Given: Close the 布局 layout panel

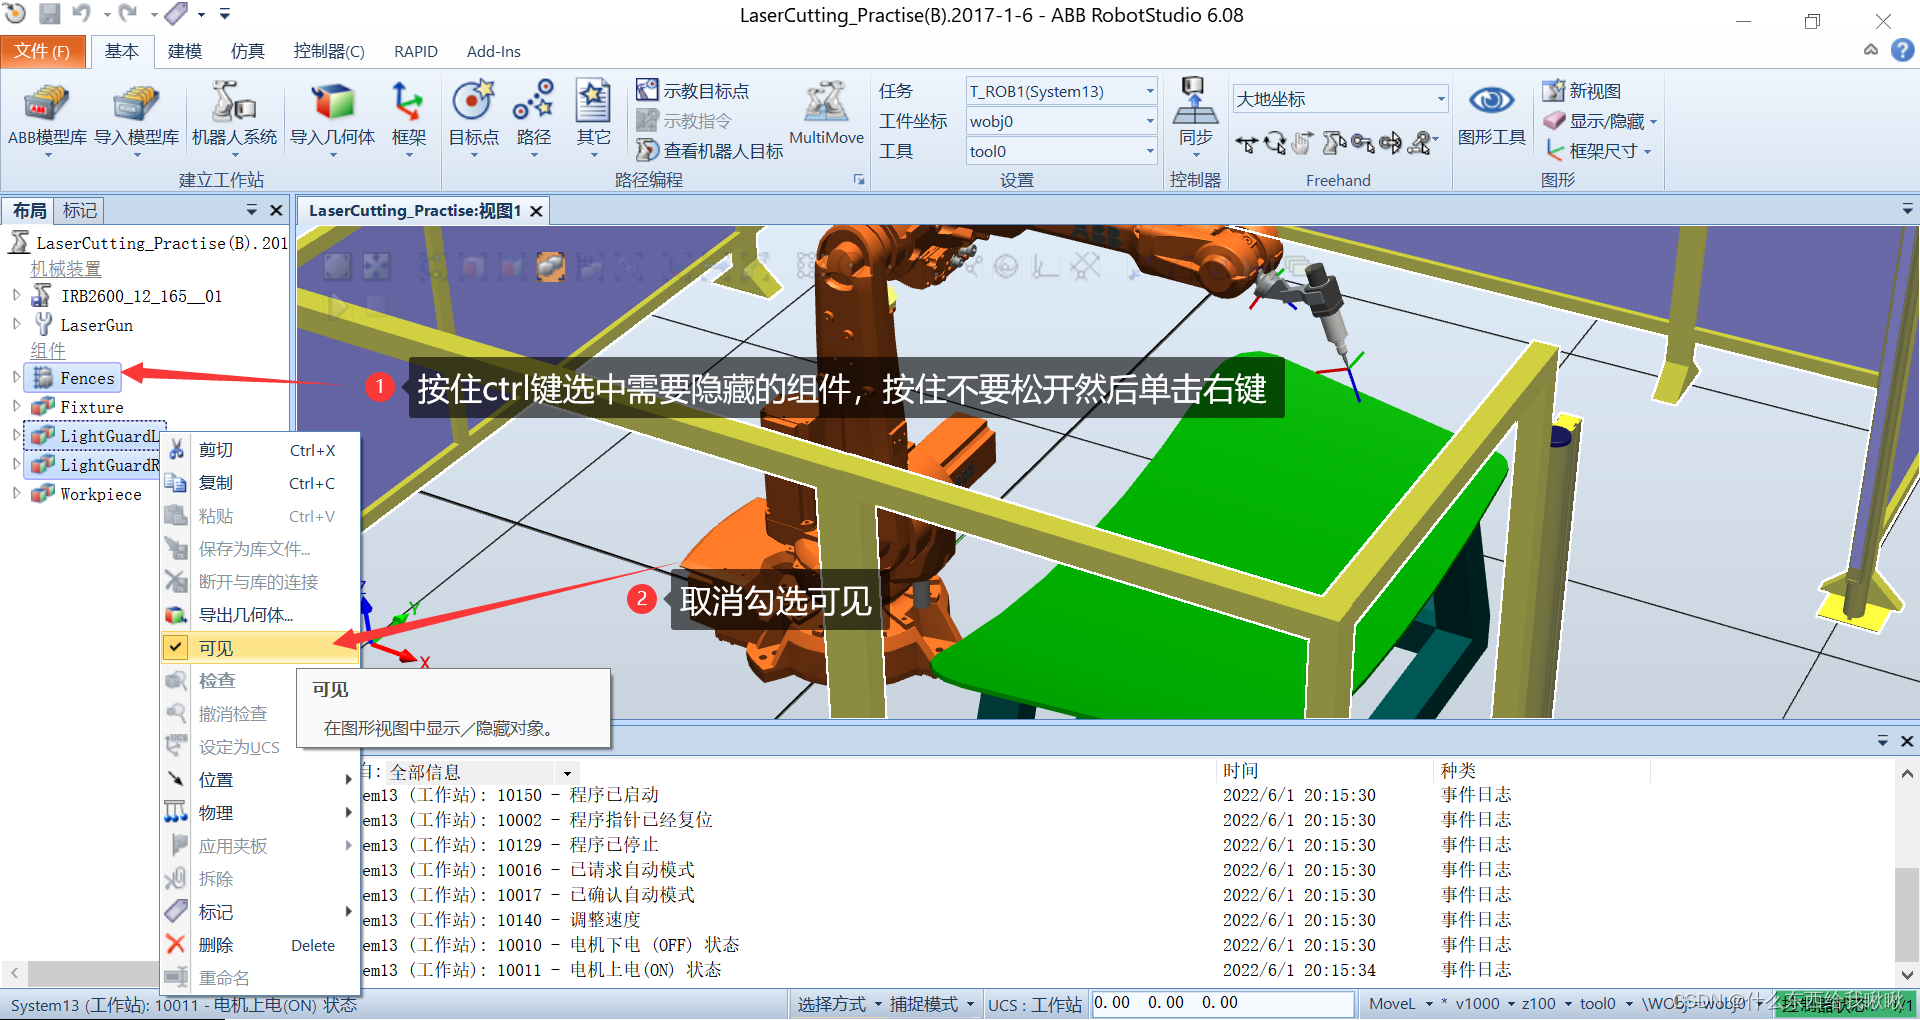Looking at the screenshot, I should pos(276,210).
